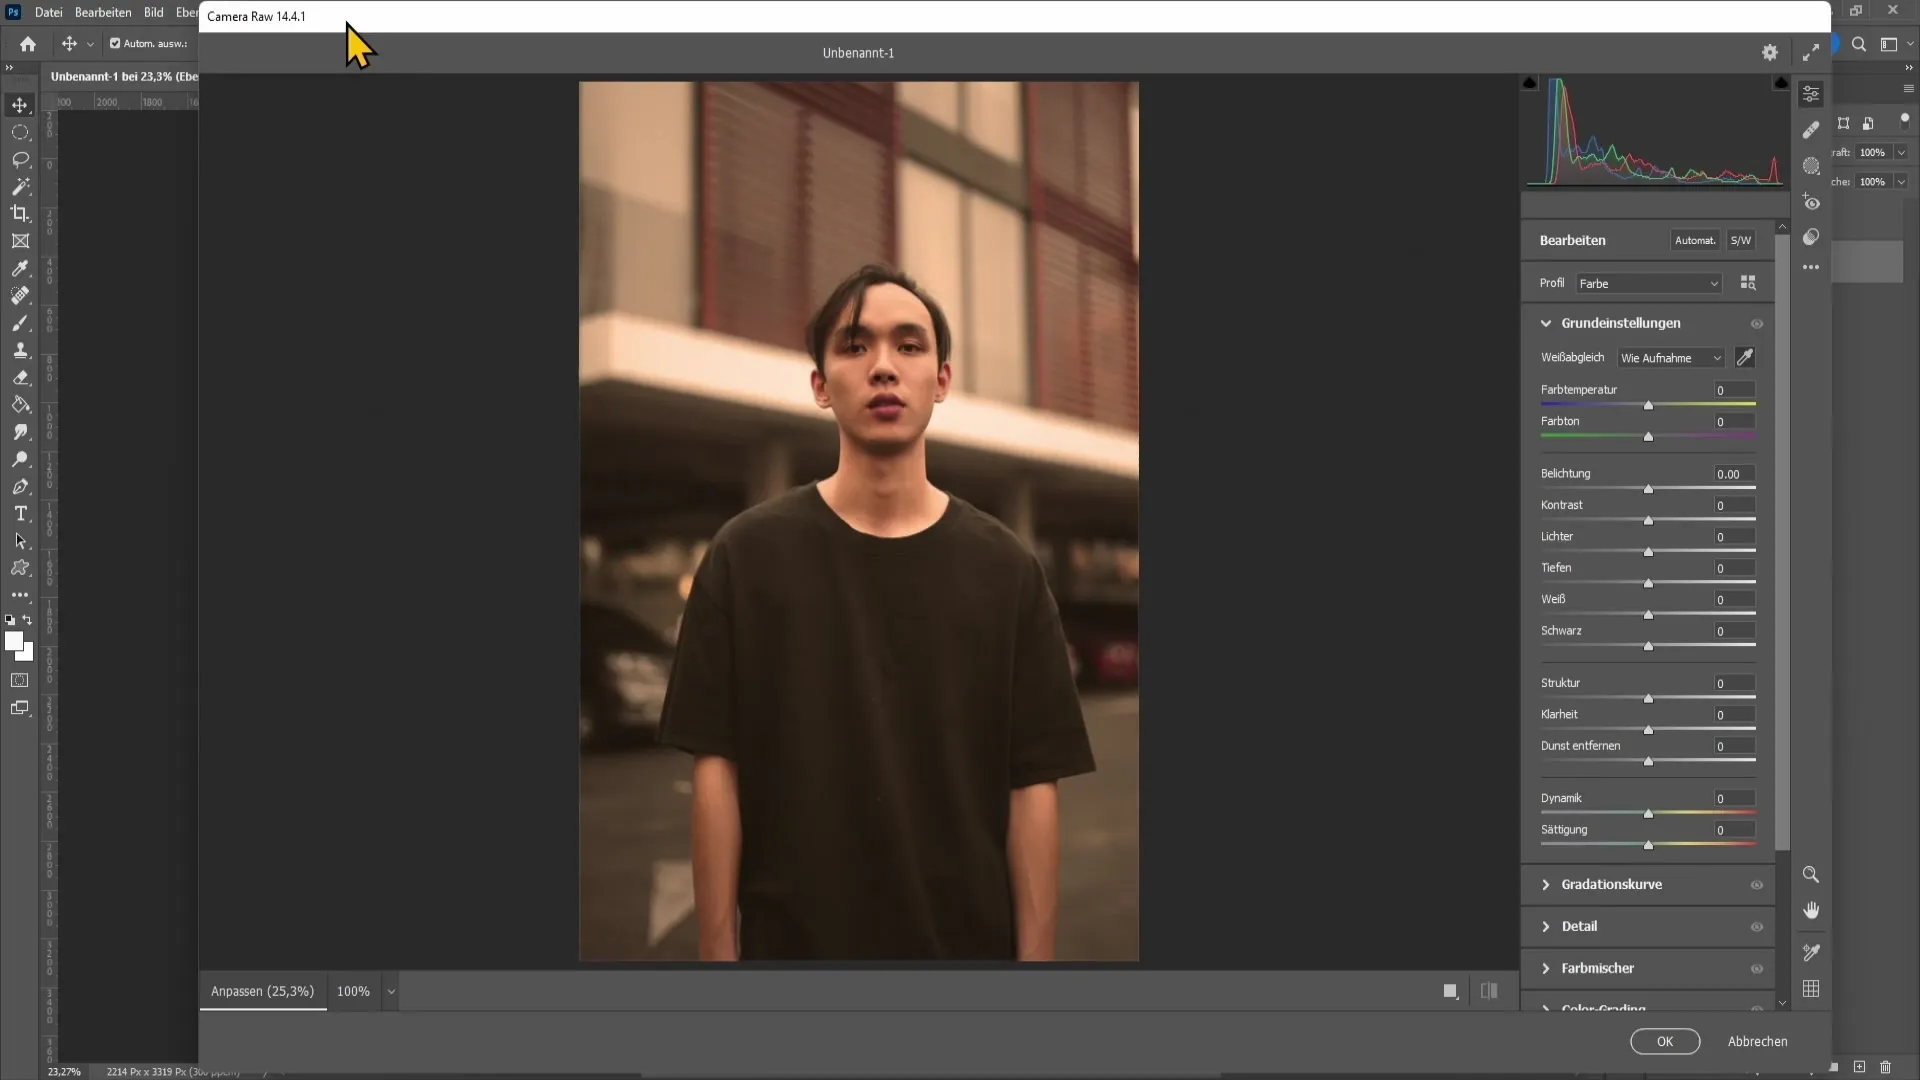Toggle the Camera Raw grid overlay
Viewport: 1920px width, 1080px height.
point(1811,989)
